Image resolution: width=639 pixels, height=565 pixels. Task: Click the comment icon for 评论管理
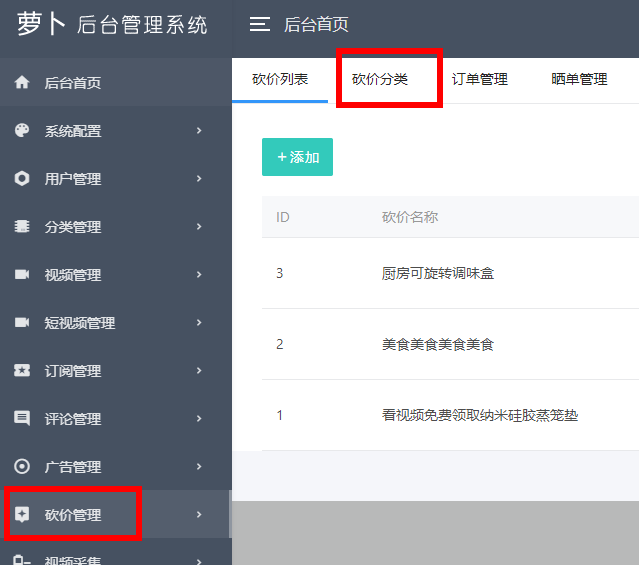click(x=22, y=418)
